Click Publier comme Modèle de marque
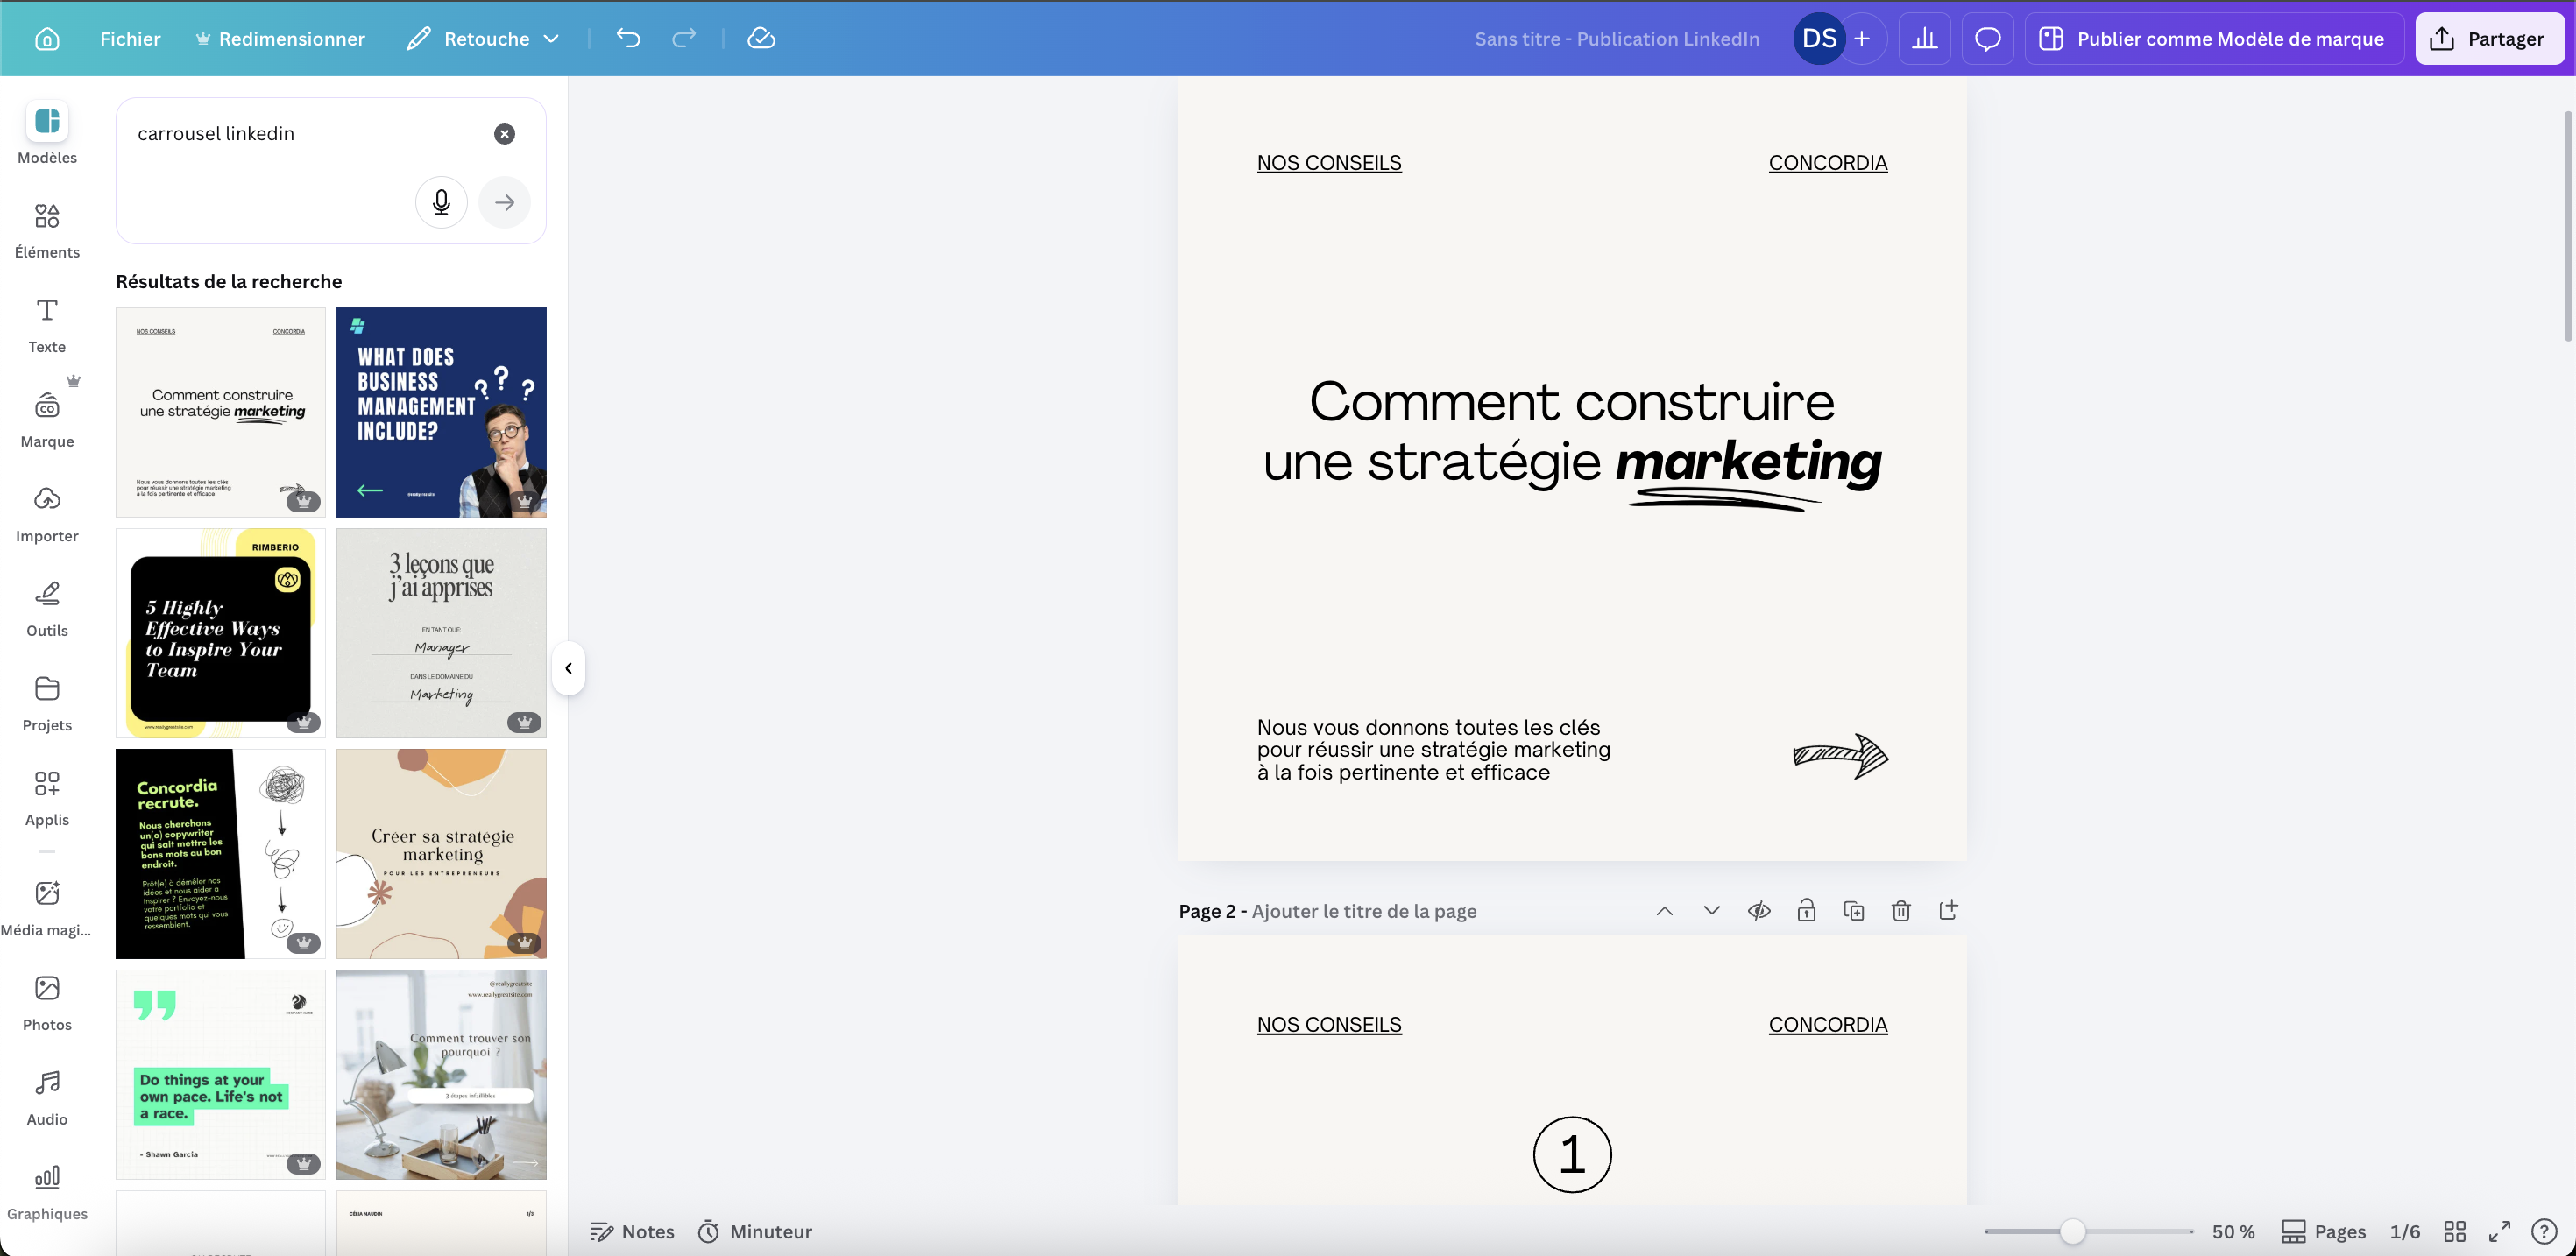Image resolution: width=2576 pixels, height=1256 pixels. [2213, 38]
